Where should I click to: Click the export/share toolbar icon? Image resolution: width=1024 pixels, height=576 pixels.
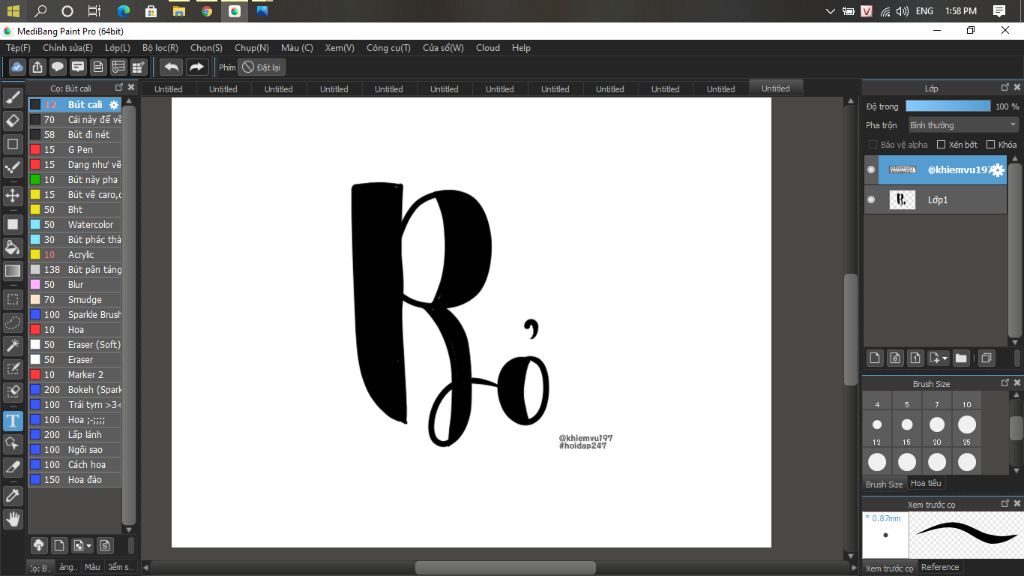pos(37,67)
